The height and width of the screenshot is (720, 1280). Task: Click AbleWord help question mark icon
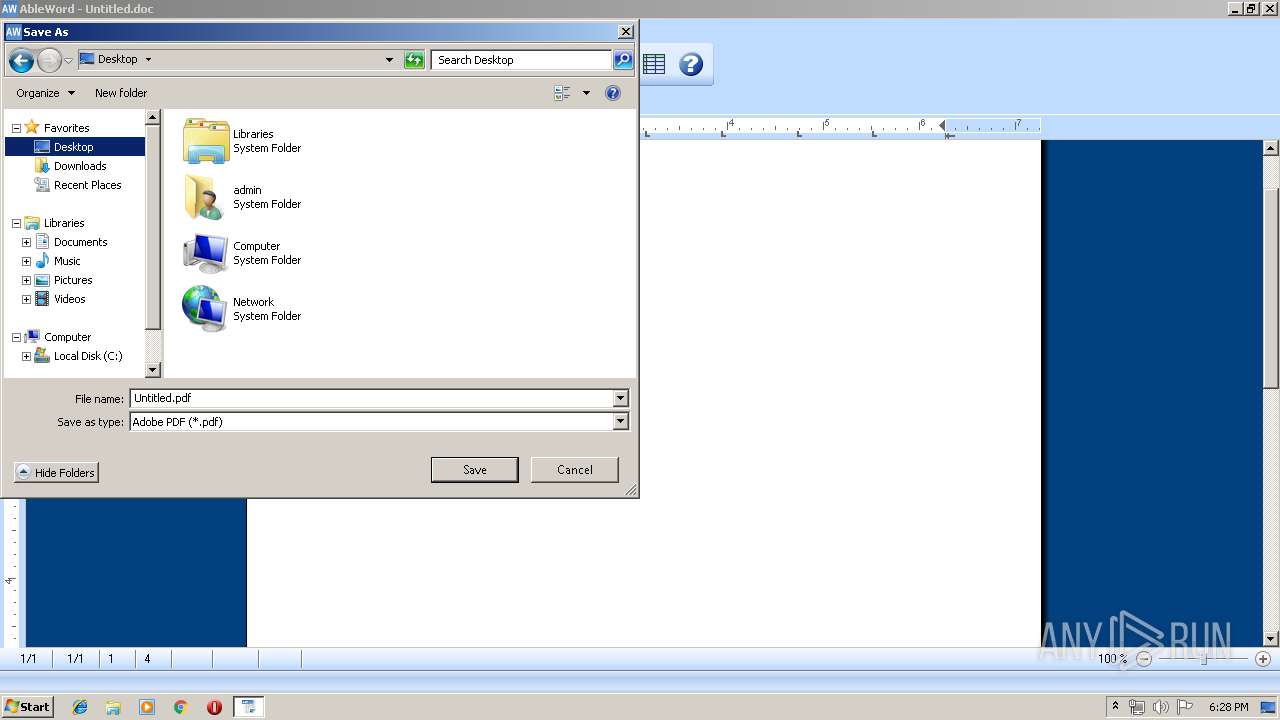(691, 65)
